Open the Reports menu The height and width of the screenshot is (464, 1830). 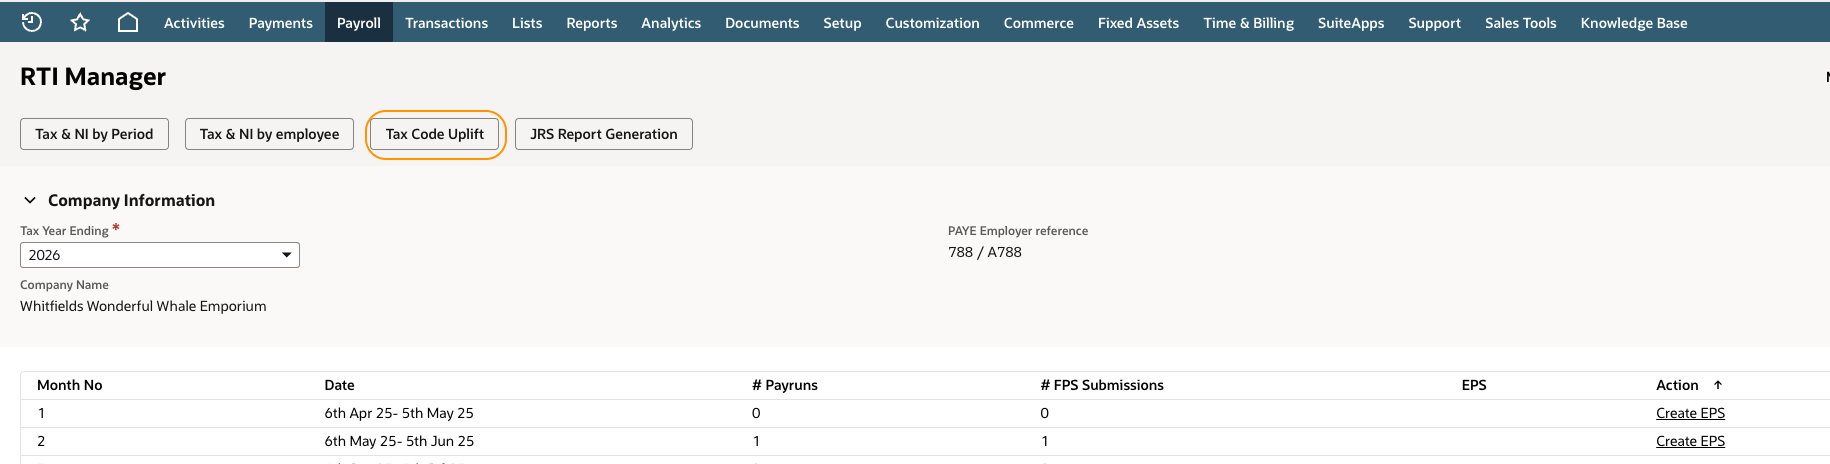(x=592, y=22)
